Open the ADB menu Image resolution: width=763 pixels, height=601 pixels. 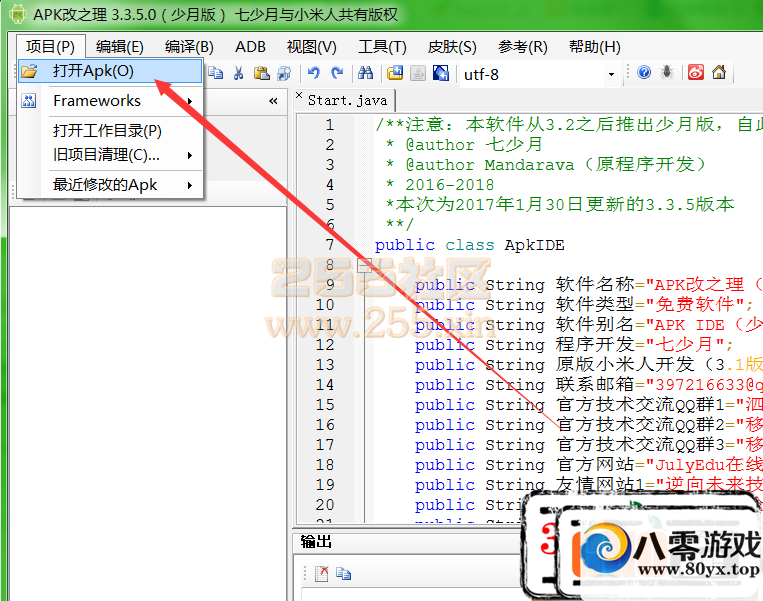point(250,47)
